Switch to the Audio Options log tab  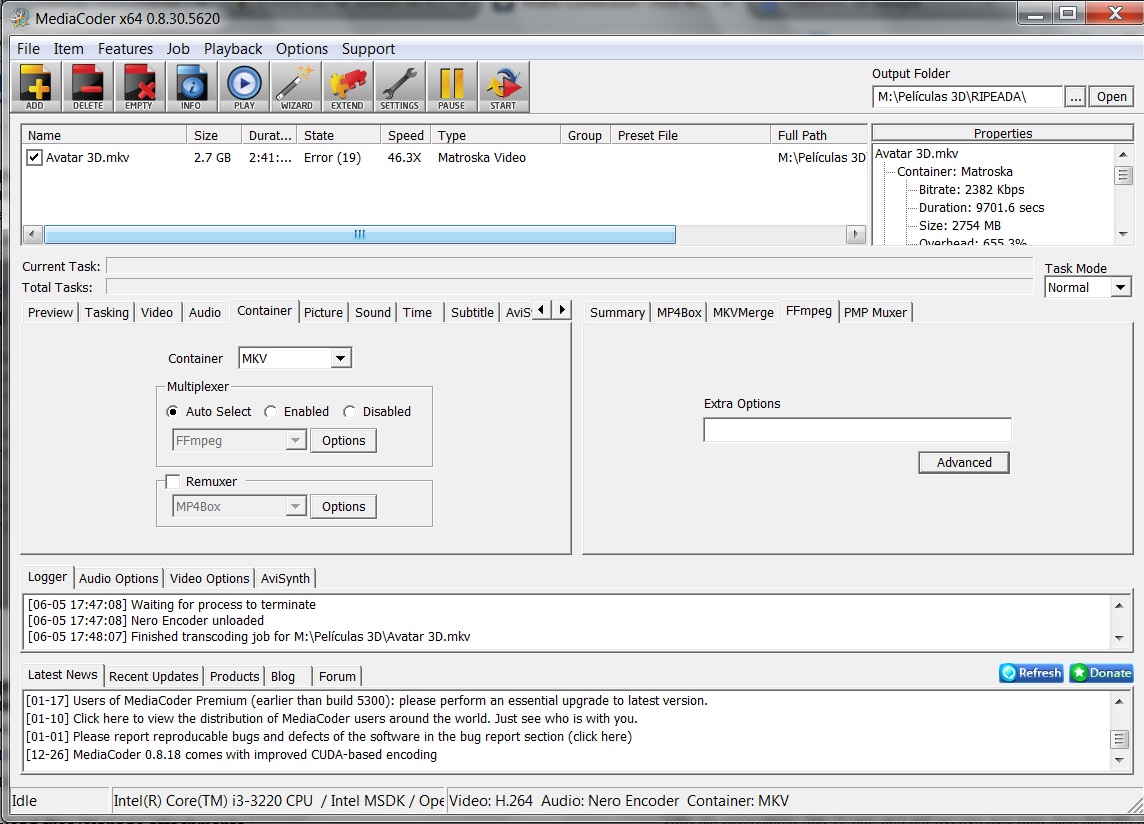click(x=118, y=578)
